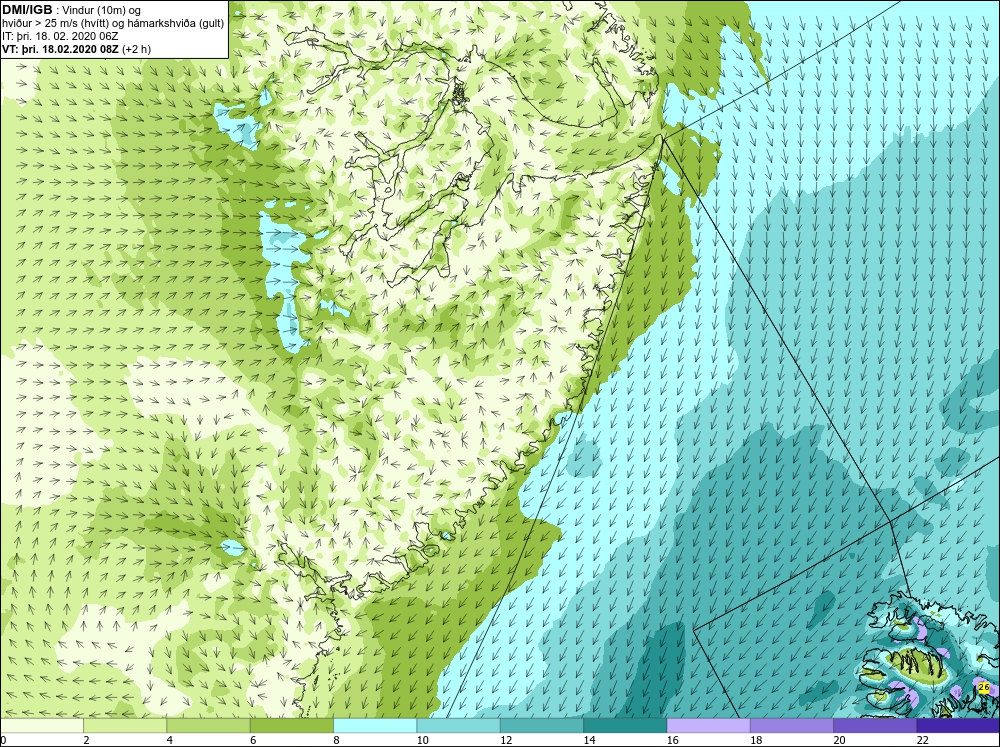1000x747 pixels.
Task: Click the yellow gust label showing 26
Action: (983, 688)
